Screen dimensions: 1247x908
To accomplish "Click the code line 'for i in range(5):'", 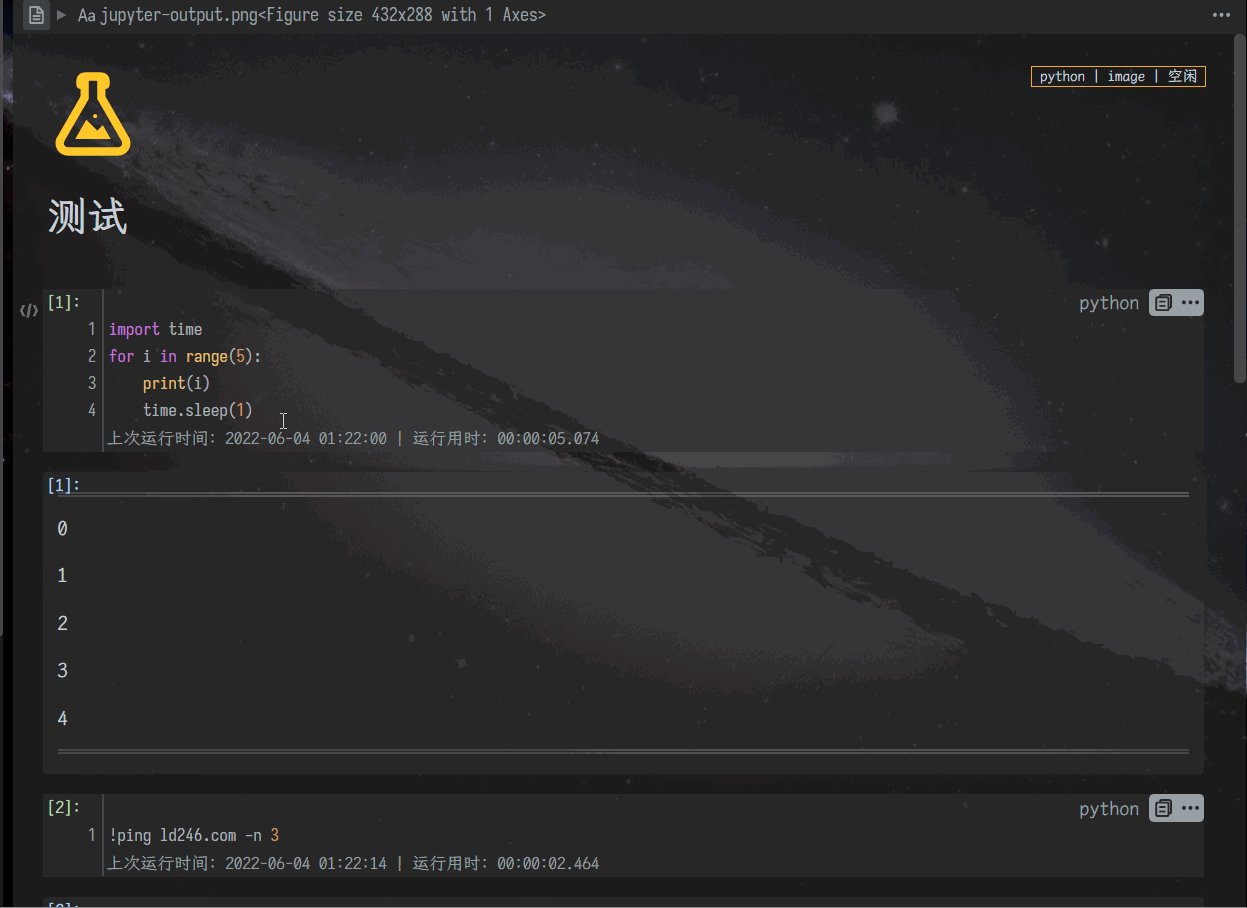I will tap(185, 356).
